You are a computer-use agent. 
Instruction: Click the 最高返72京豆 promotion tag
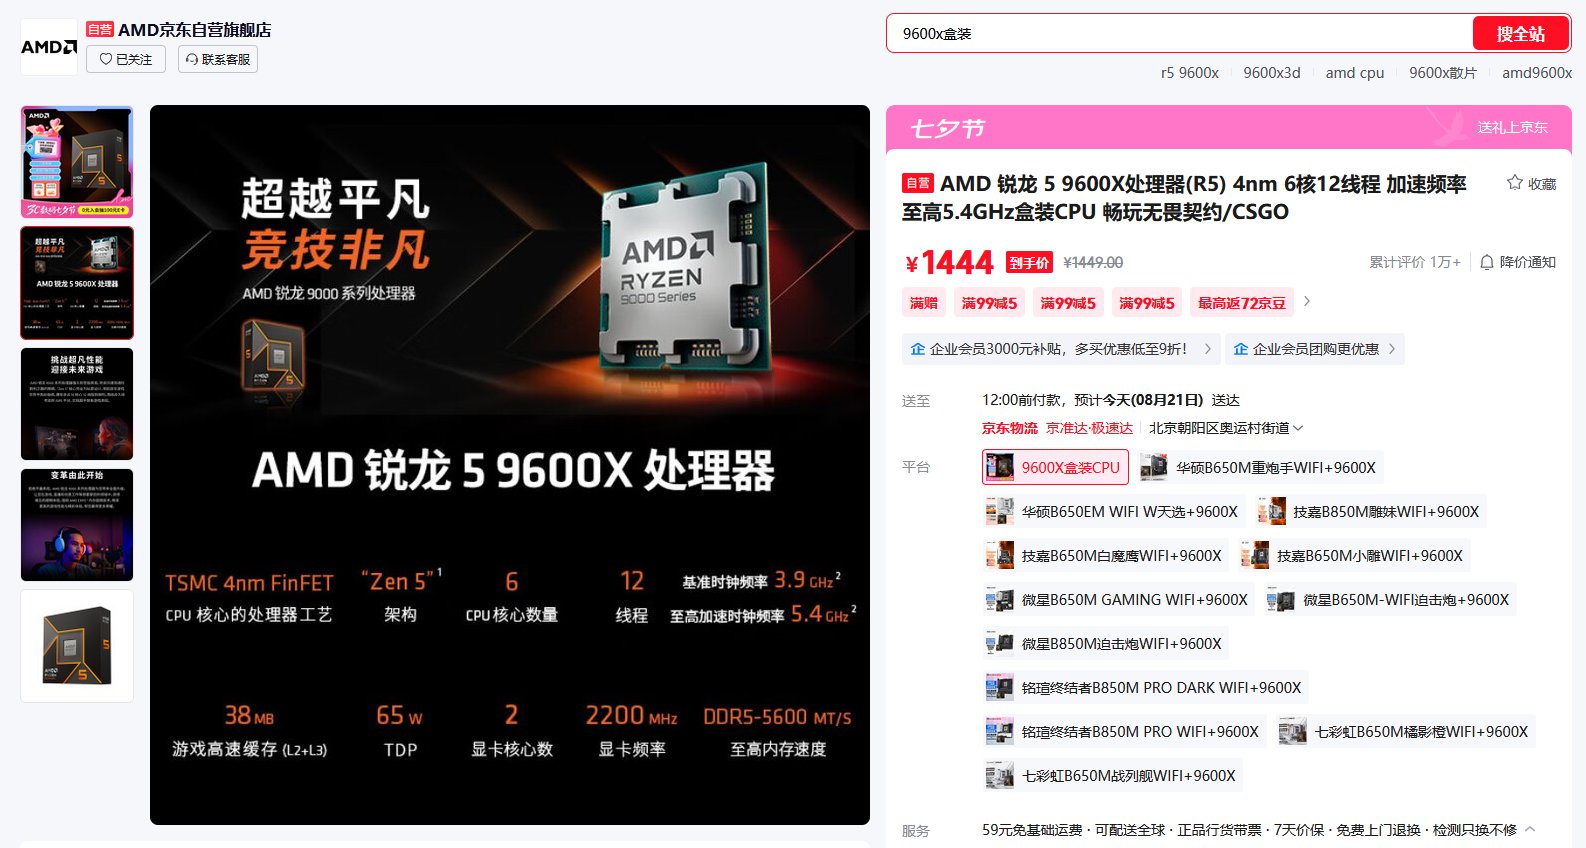coord(1241,303)
